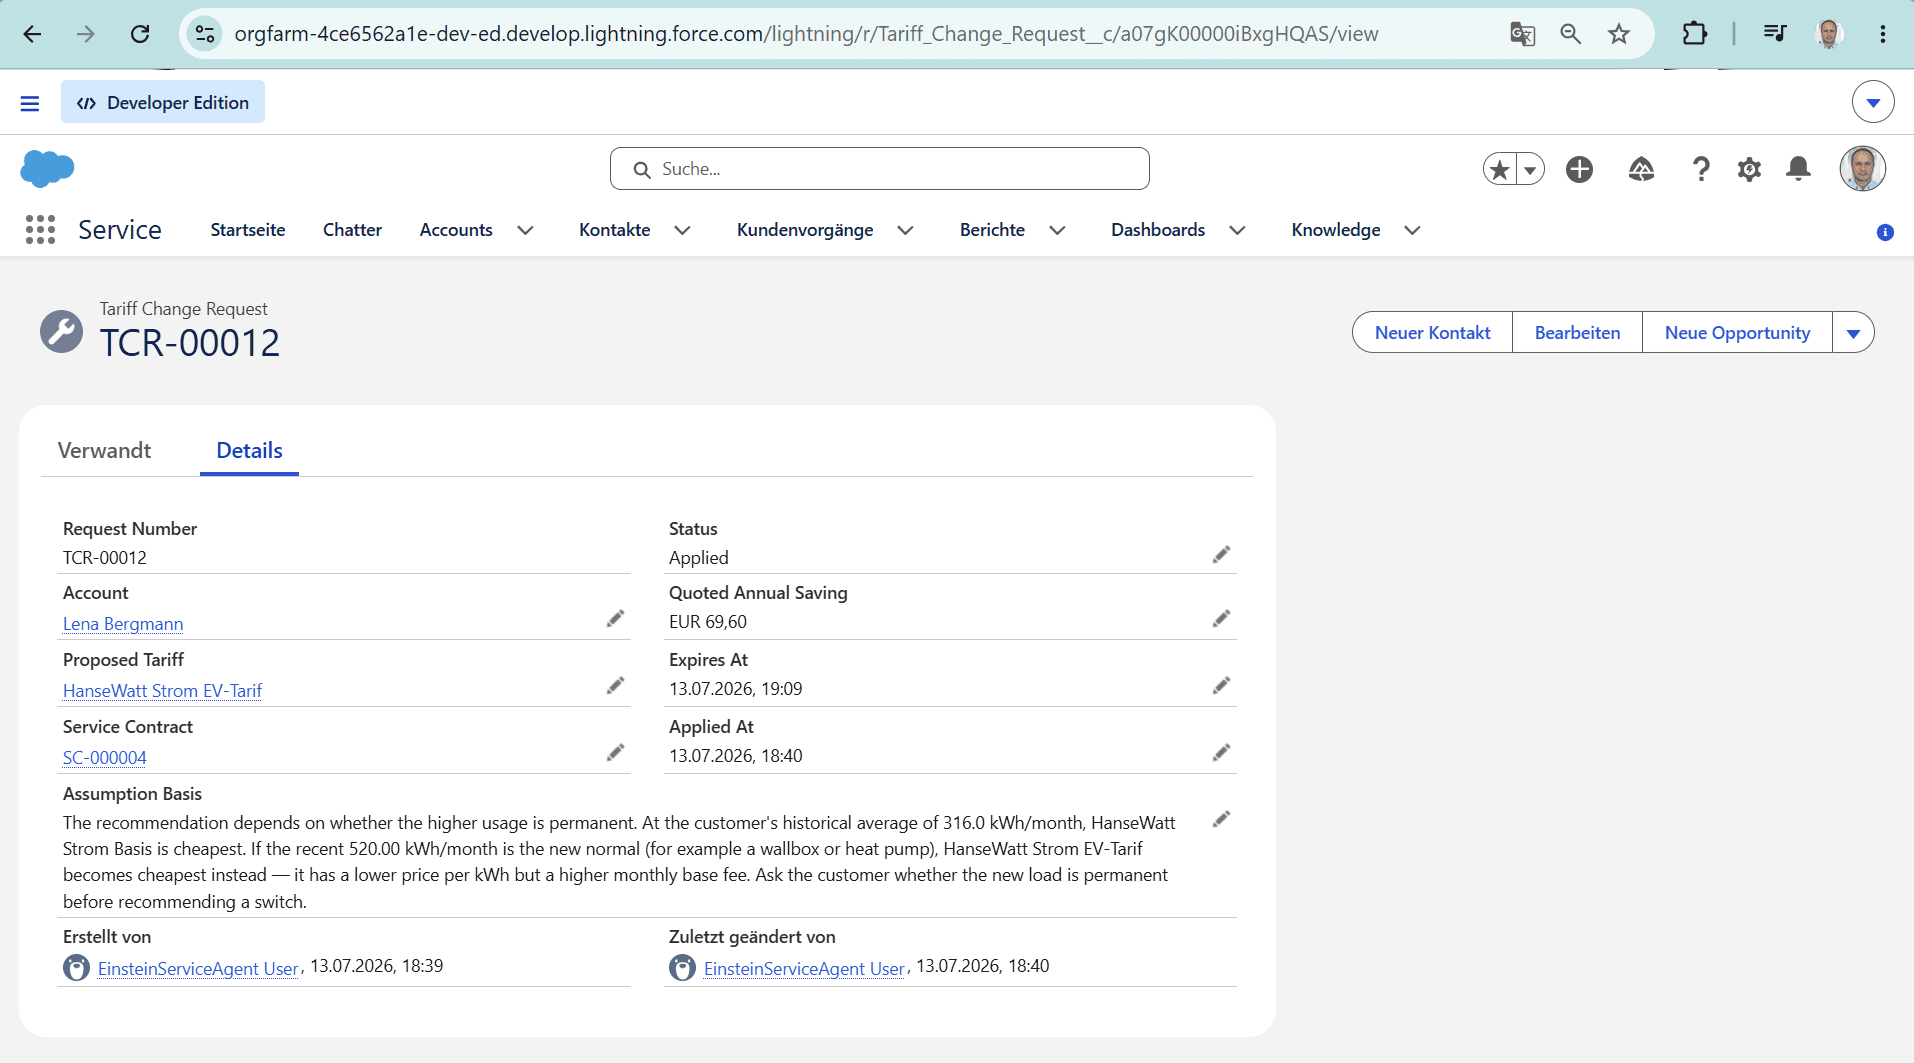Focus the Suche search field
The image size is (1914, 1063).
click(x=880, y=169)
